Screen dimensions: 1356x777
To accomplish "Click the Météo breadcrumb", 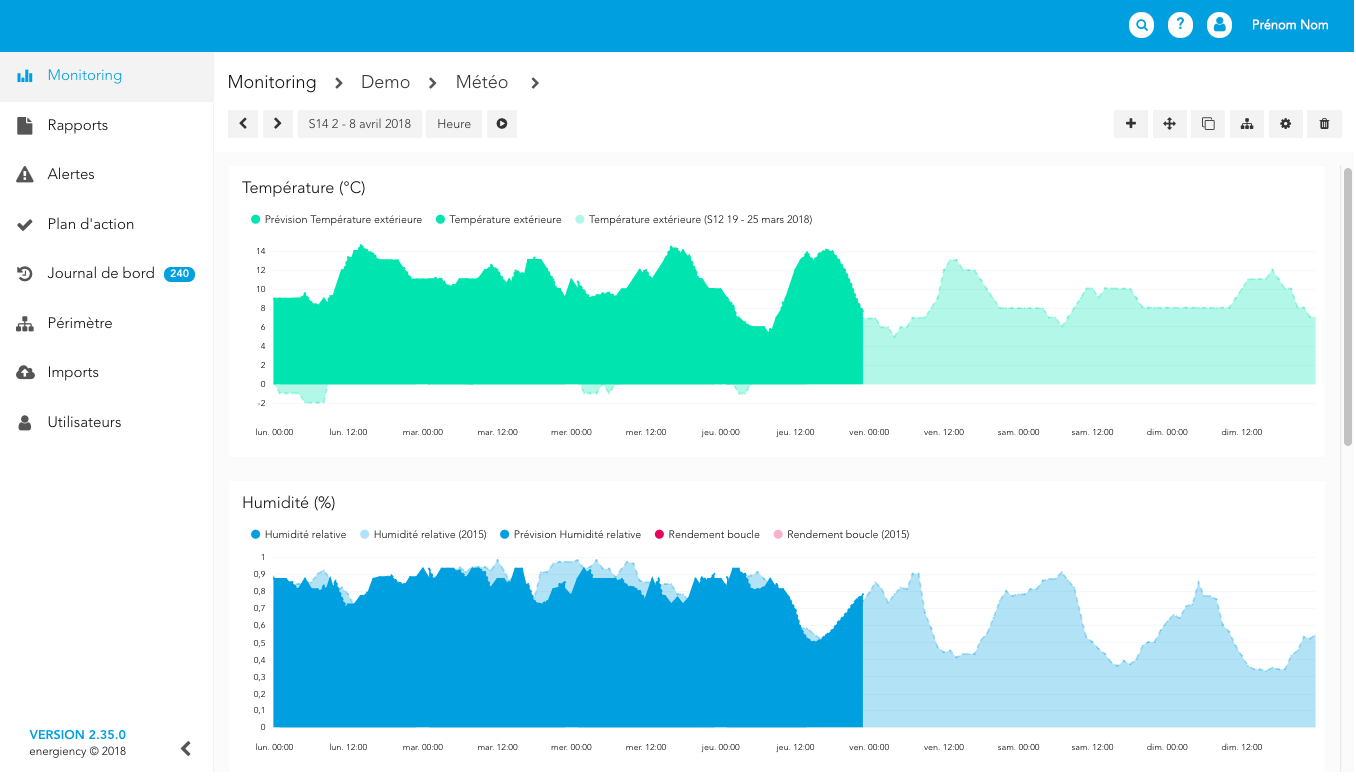I will [482, 82].
